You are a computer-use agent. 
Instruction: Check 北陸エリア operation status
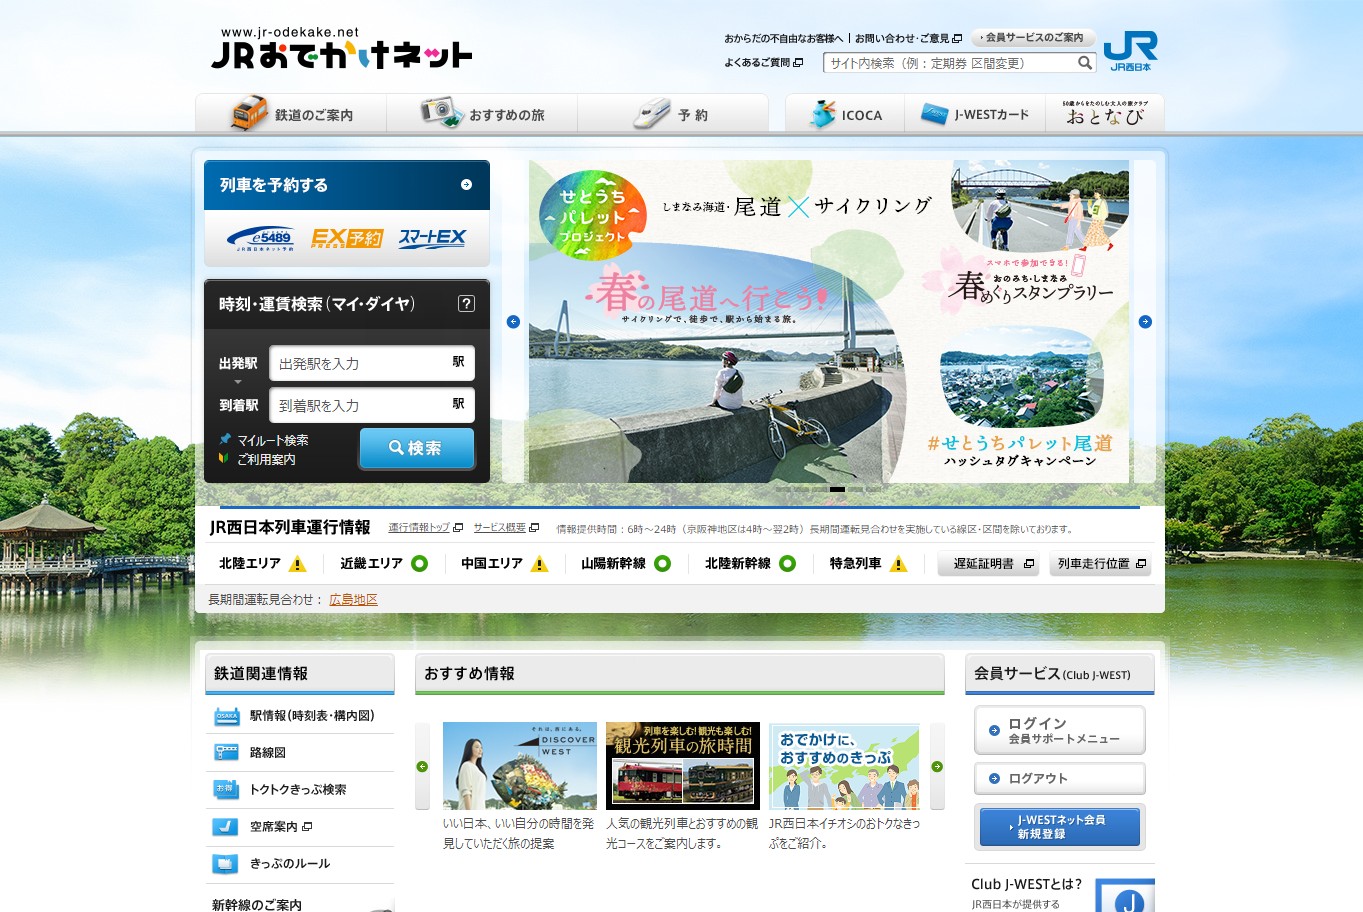(x=262, y=563)
